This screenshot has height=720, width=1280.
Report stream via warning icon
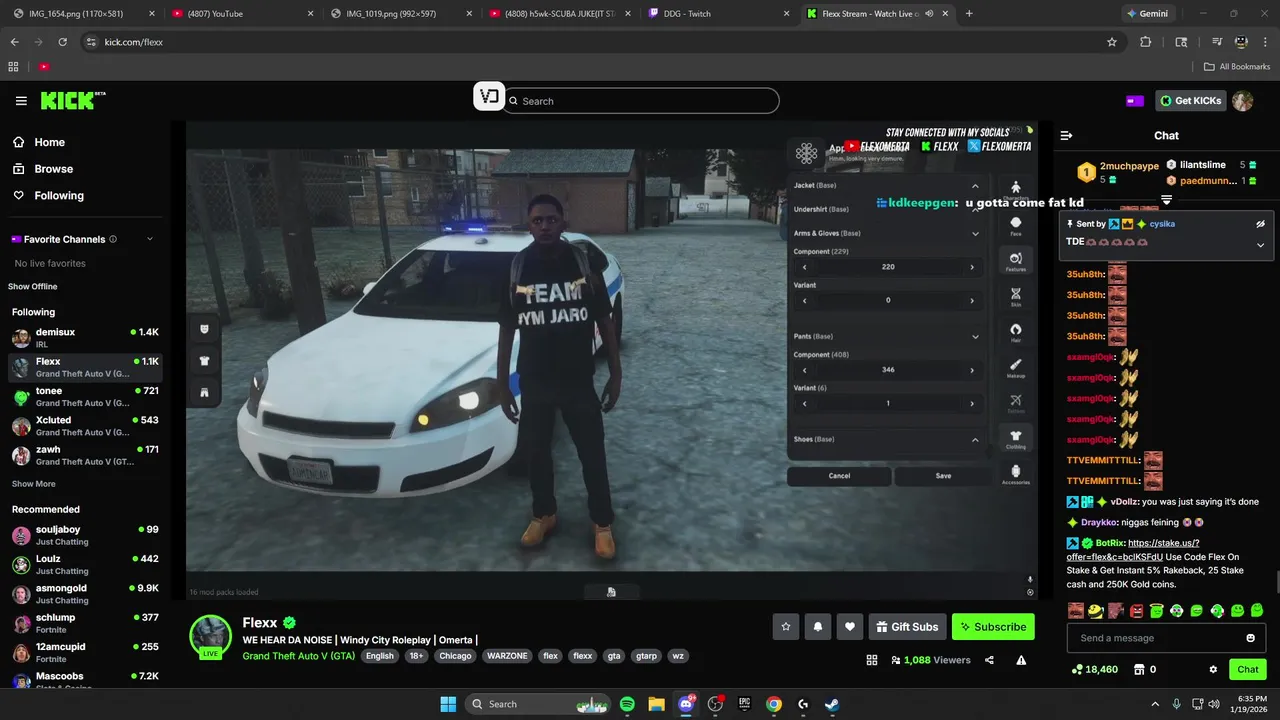1021,660
